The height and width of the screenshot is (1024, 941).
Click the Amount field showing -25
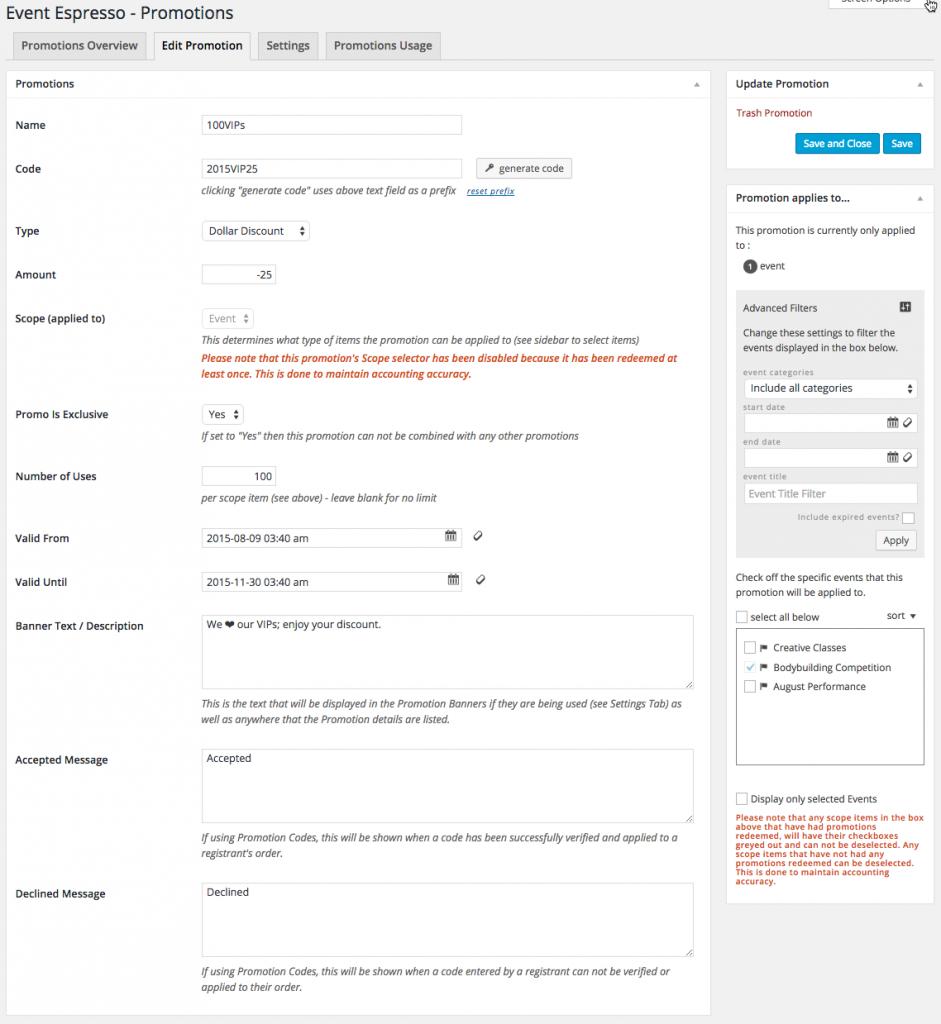[x=239, y=275]
